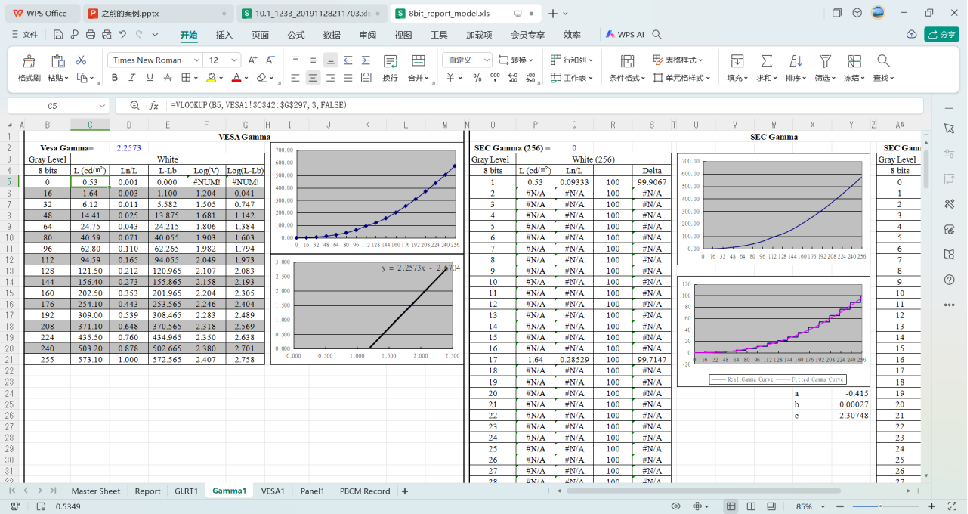This screenshot has width=968, height=514.
Task: Click the selection pointer icon in sidebar
Action: click(949, 128)
